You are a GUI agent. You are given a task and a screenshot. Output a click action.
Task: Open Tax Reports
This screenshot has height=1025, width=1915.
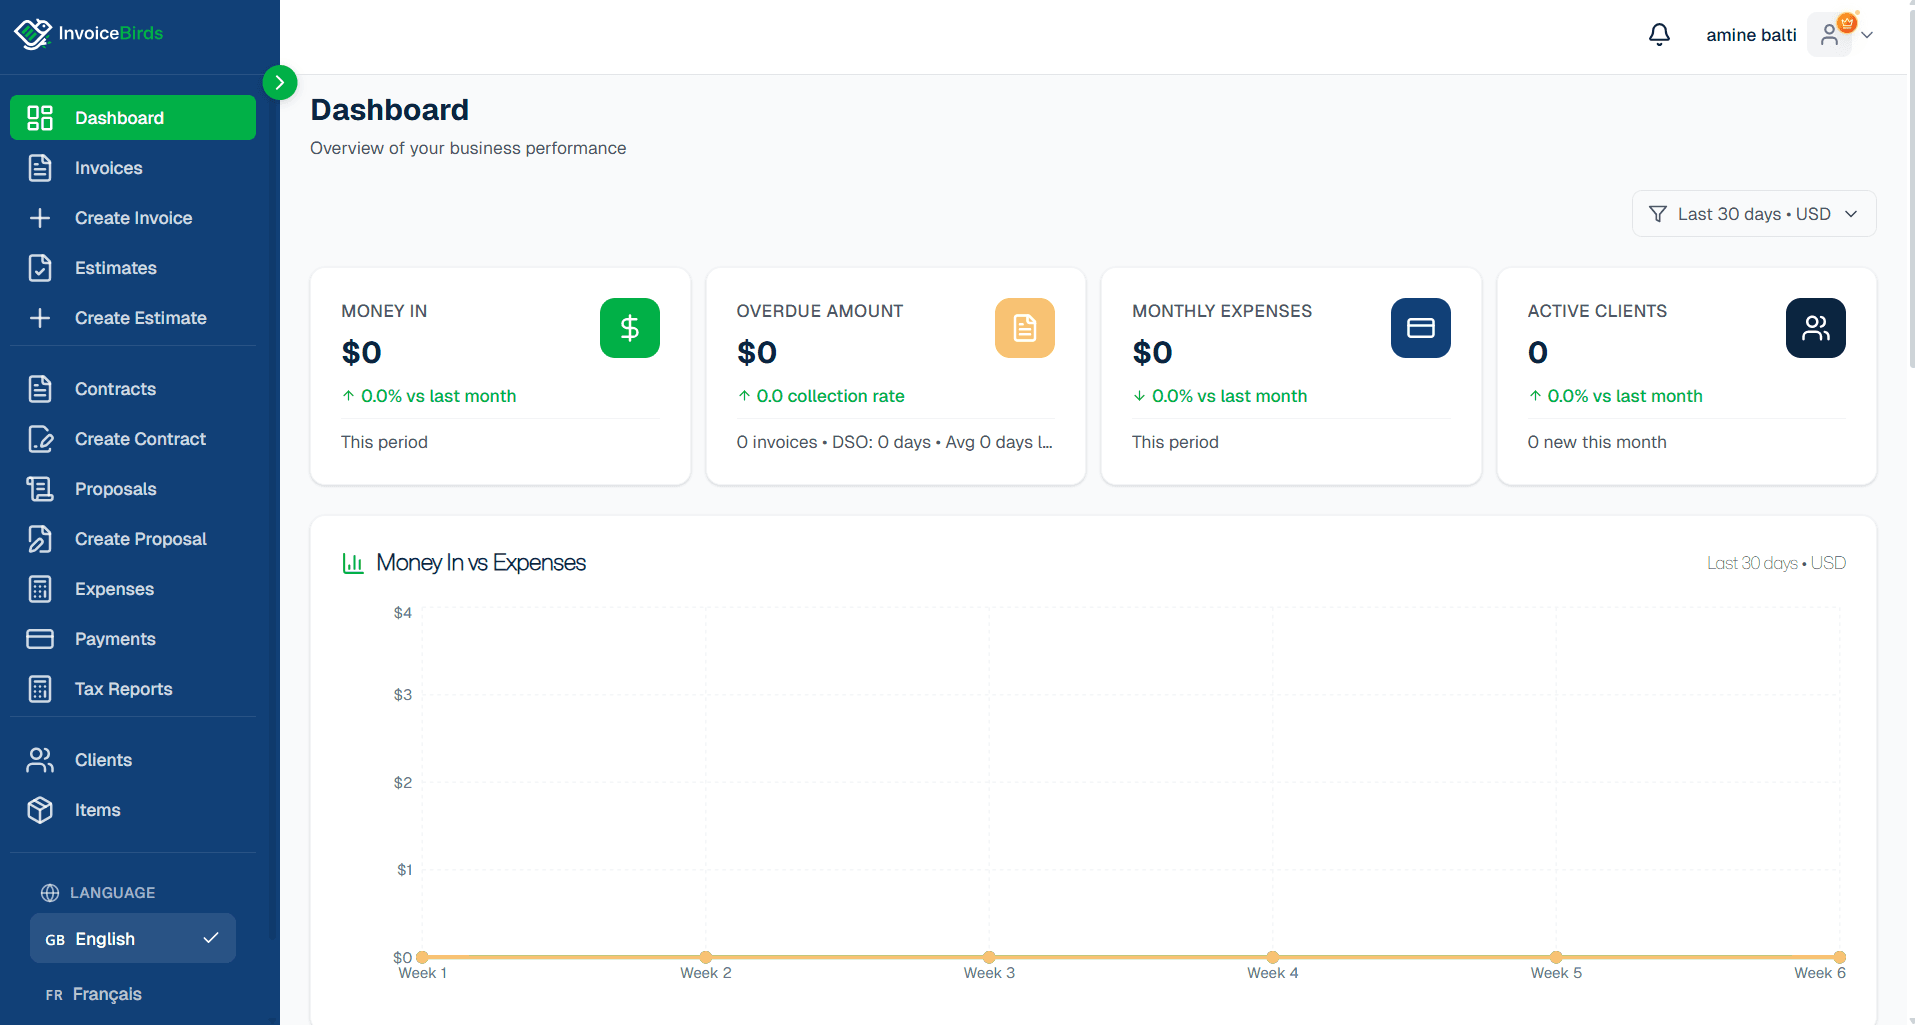[x=133, y=689]
